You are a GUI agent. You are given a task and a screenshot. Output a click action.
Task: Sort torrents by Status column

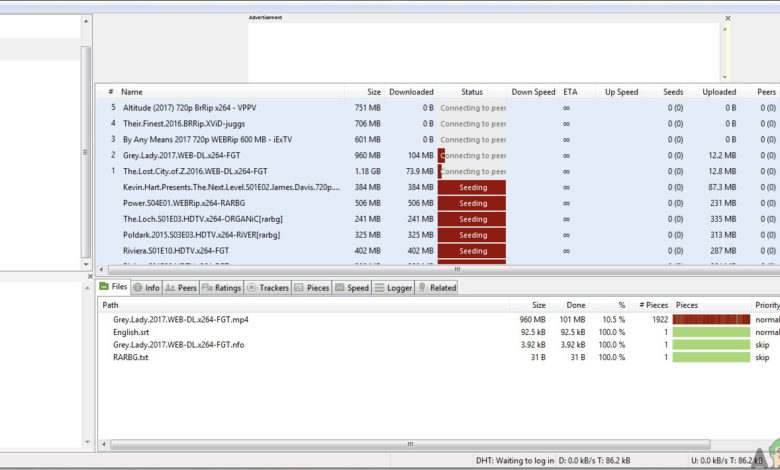point(472,92)
